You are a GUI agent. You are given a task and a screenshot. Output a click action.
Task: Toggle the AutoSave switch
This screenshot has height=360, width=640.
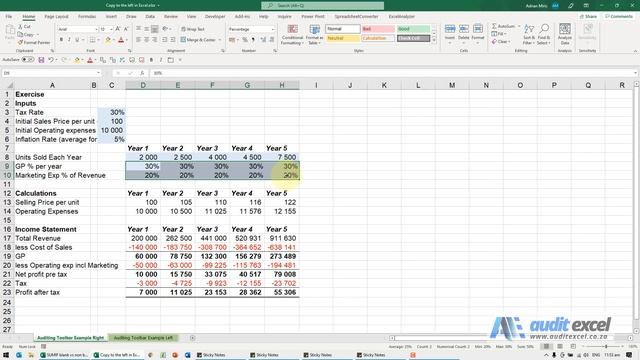pyautogui.click(x=28, y=60)
